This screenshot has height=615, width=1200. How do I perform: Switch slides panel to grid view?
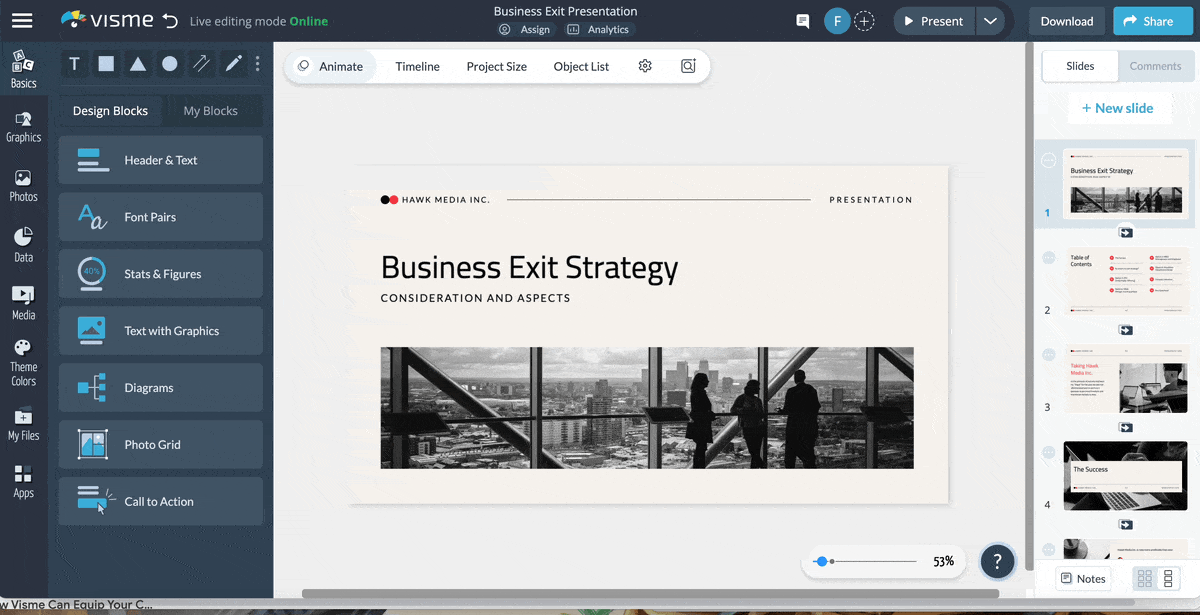click(1144, 578)
